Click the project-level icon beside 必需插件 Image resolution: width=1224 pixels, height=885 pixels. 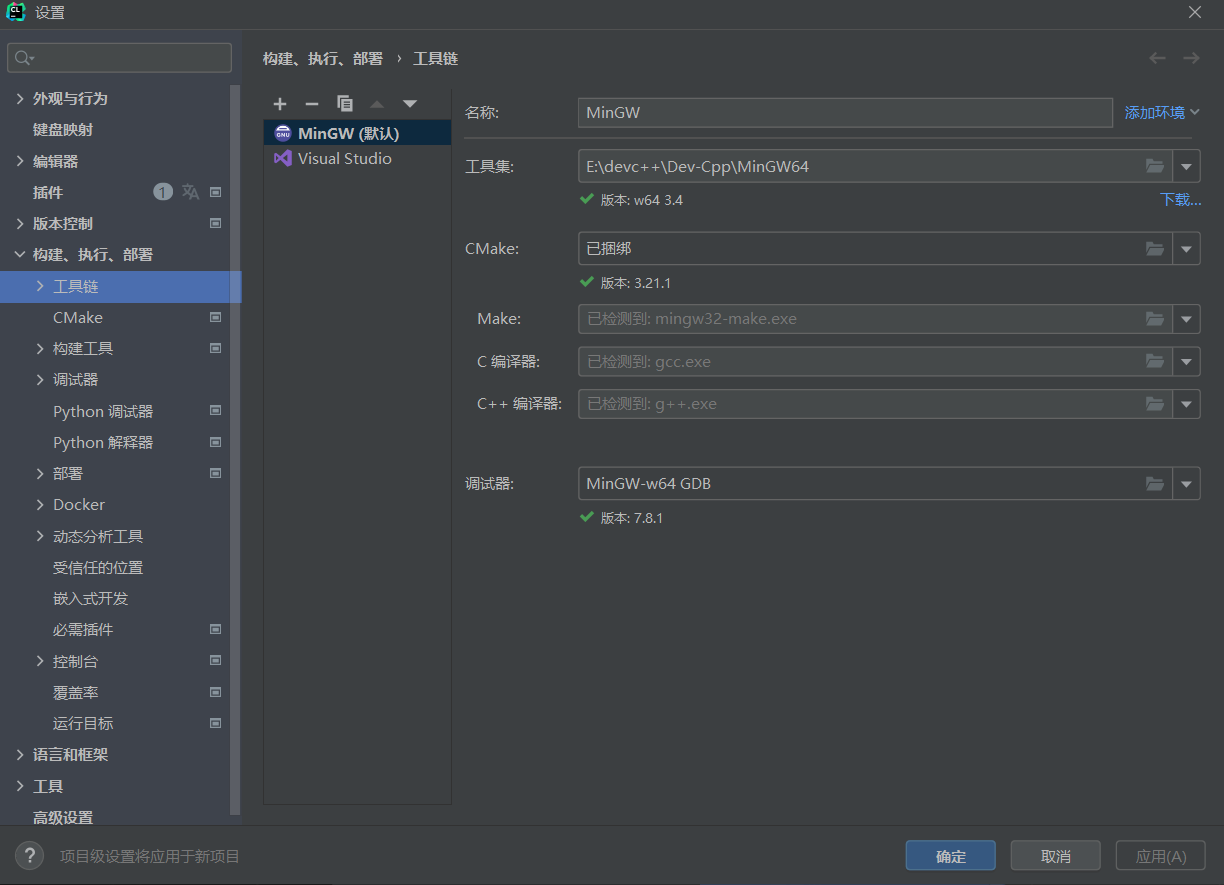(215, 630)
